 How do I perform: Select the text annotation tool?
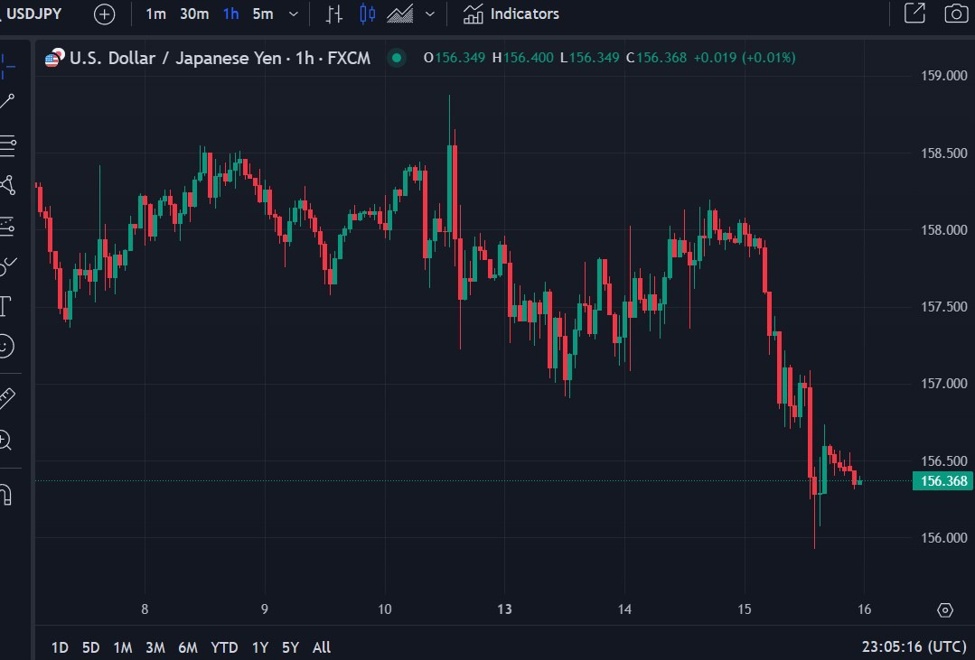[x=5, y=305]
